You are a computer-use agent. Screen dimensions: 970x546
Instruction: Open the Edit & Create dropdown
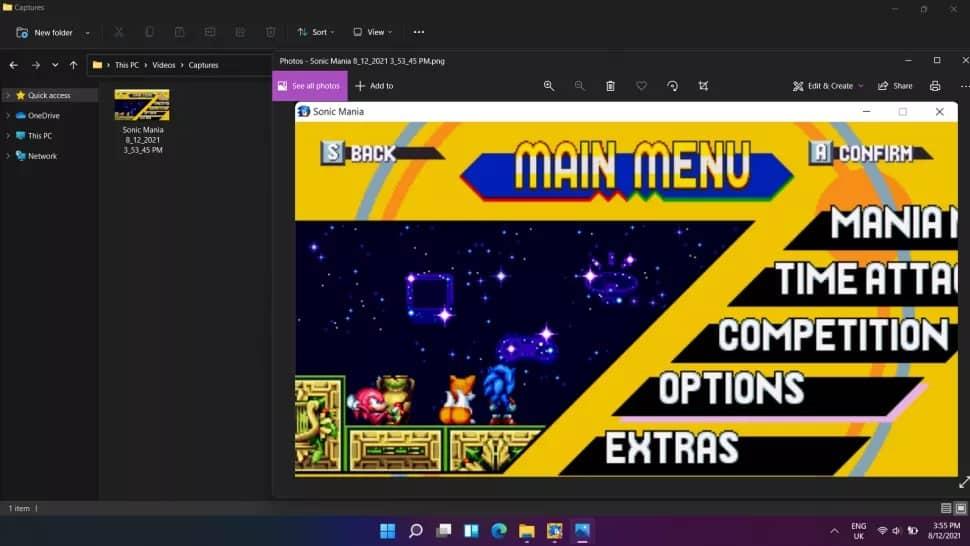pos(828,86)
